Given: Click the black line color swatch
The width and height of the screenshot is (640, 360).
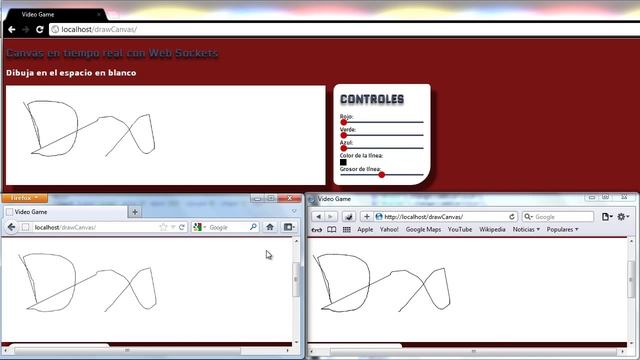Looking at the screenshot, I should tap(343, 162).
